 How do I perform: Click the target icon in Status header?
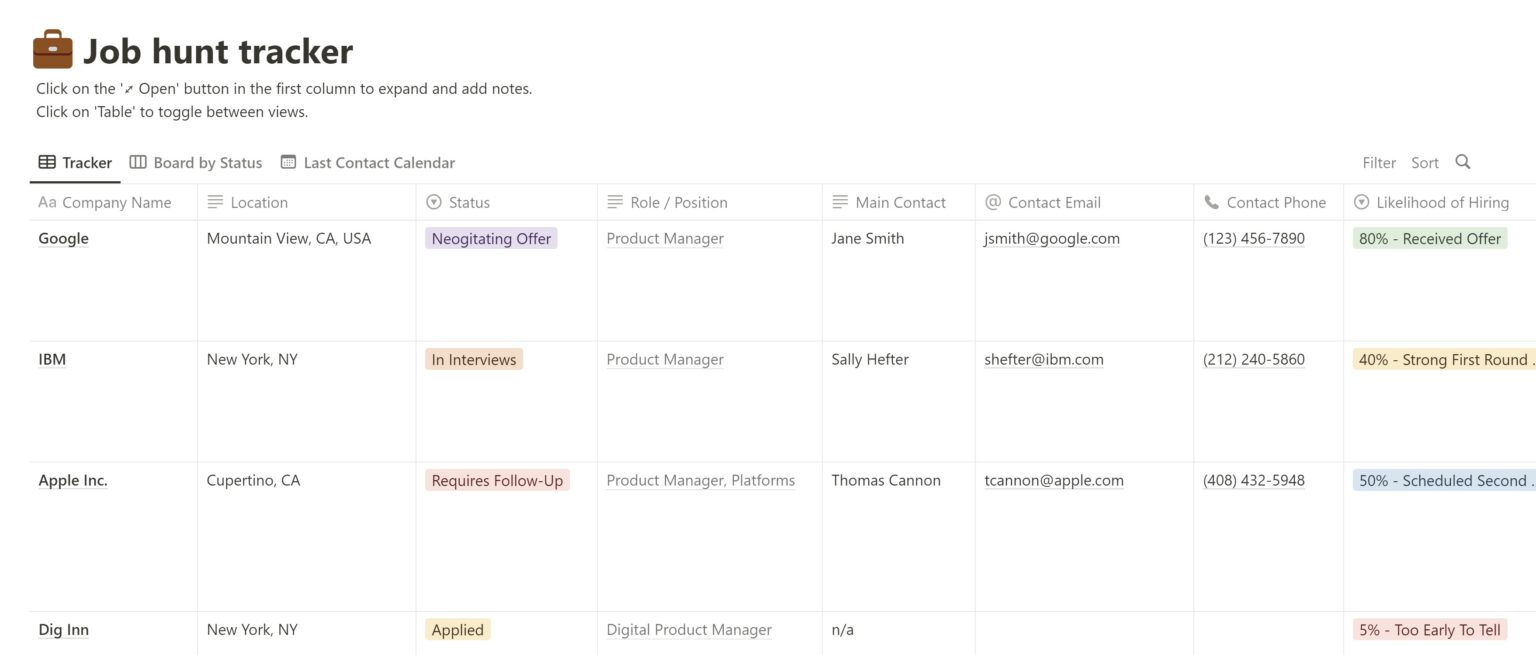tap(434, 202)
